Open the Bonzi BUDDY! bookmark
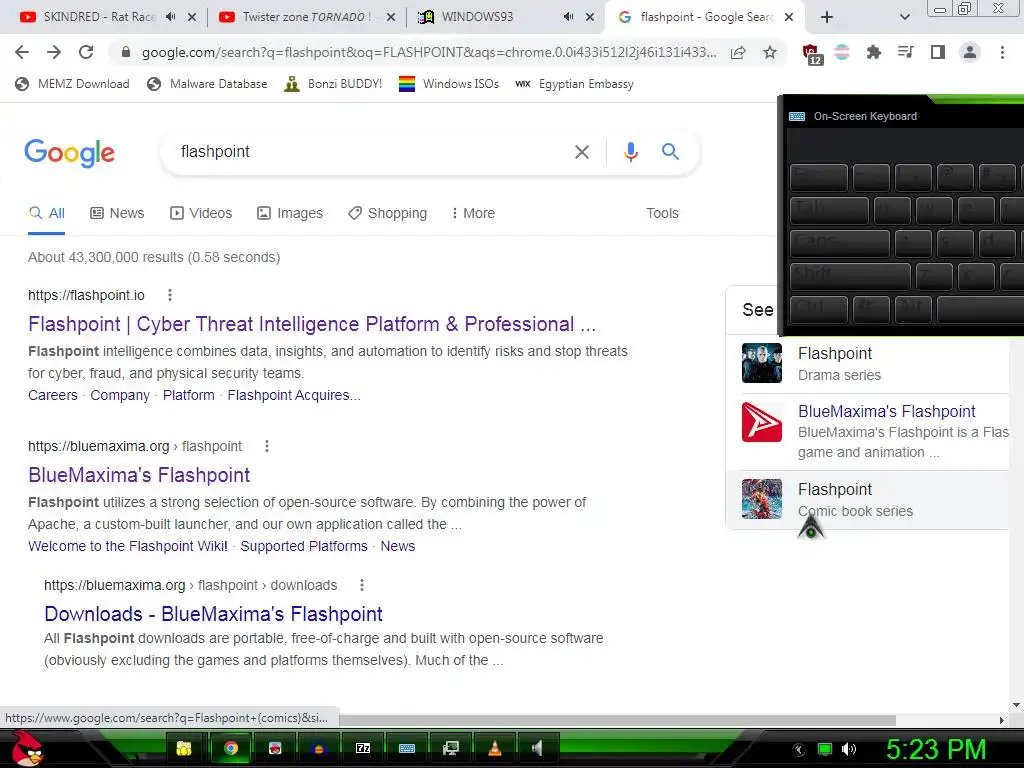This screenshot has width=1024, height=768. 333,84
